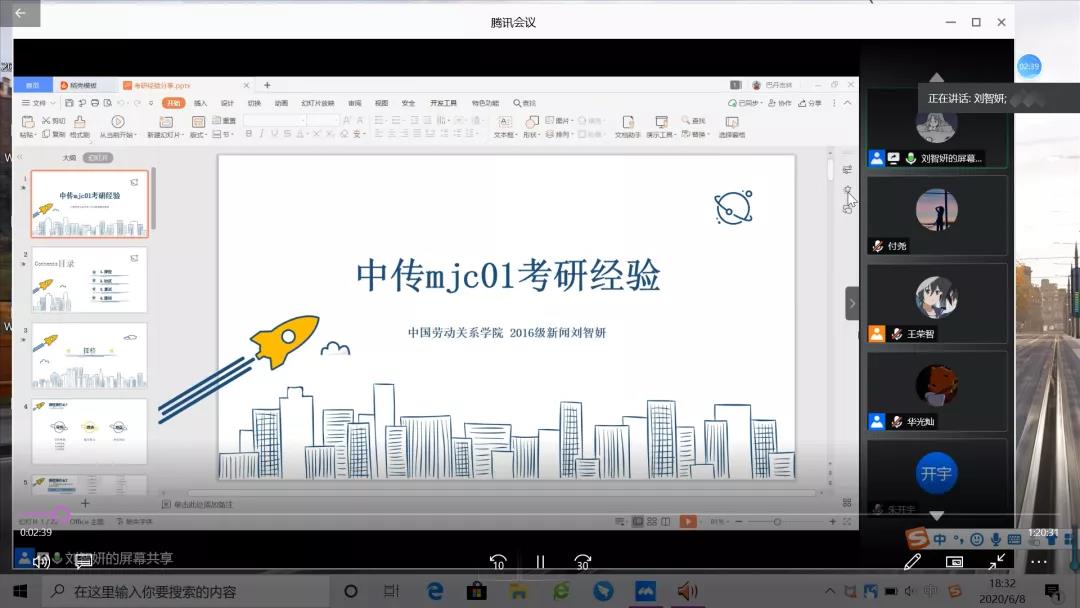Viewport: 1080px width, 608px height.
Task: Start slideshow with orange play button
Action: (688, 521)
